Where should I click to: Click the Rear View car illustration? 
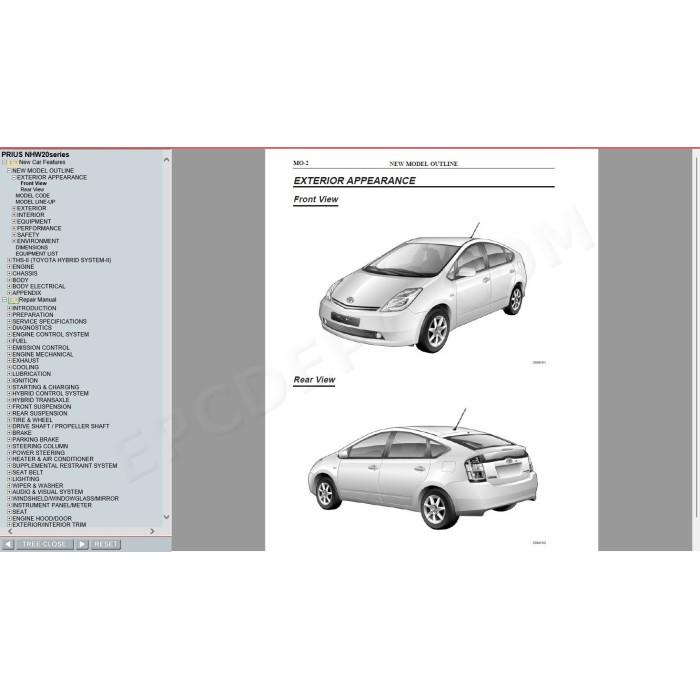(423, 470)
